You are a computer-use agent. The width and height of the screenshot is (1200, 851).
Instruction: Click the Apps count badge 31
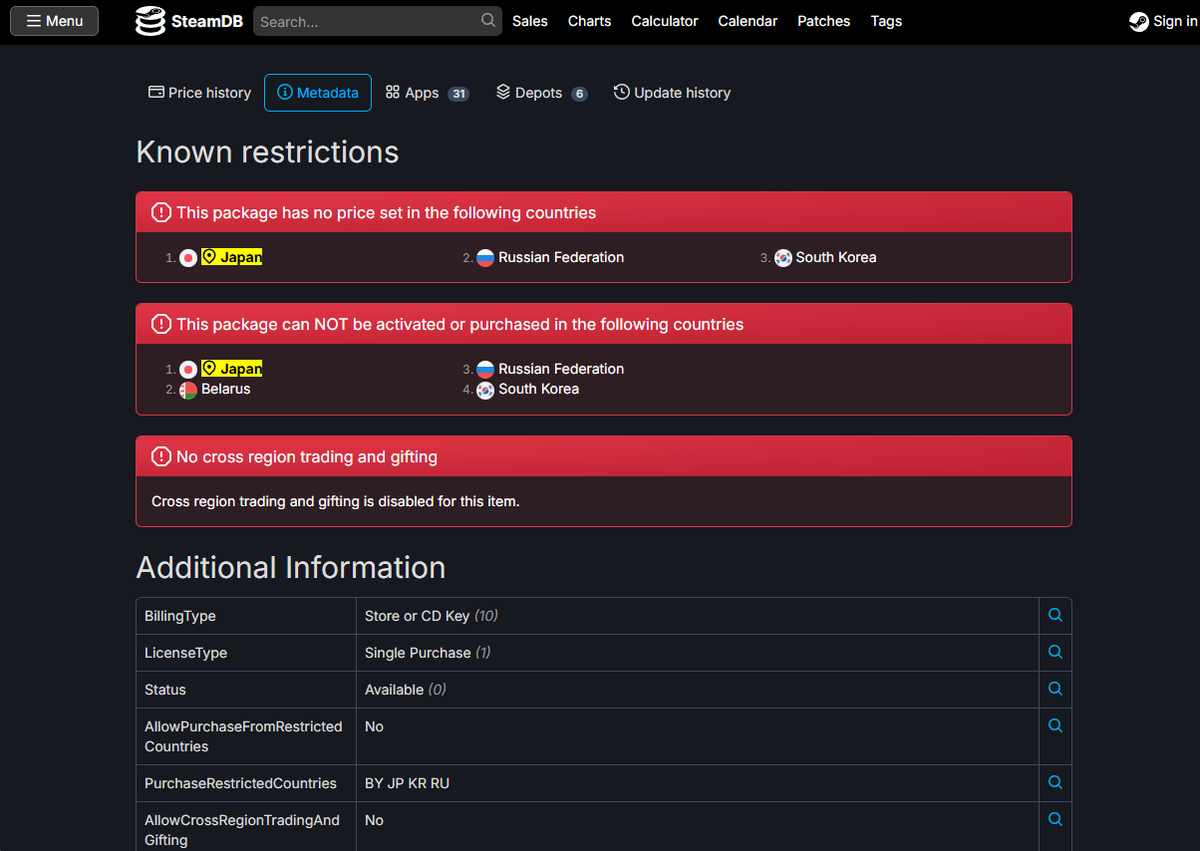(x=458, y=94)
